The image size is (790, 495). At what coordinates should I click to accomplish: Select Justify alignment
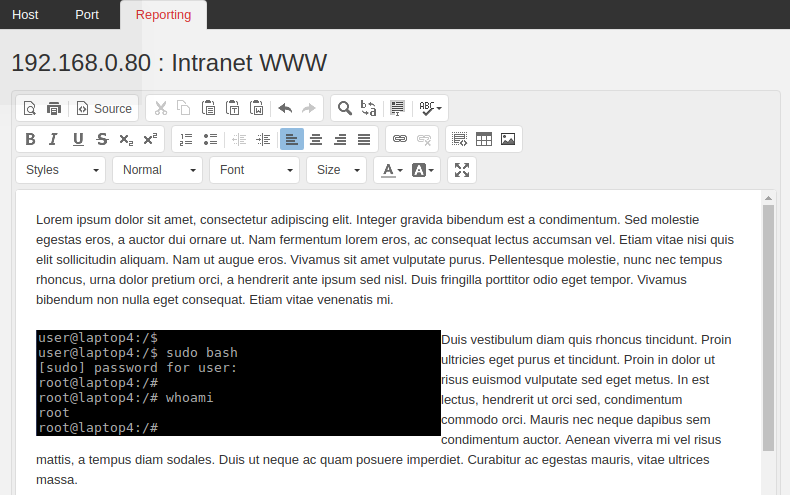pos(364,139)
